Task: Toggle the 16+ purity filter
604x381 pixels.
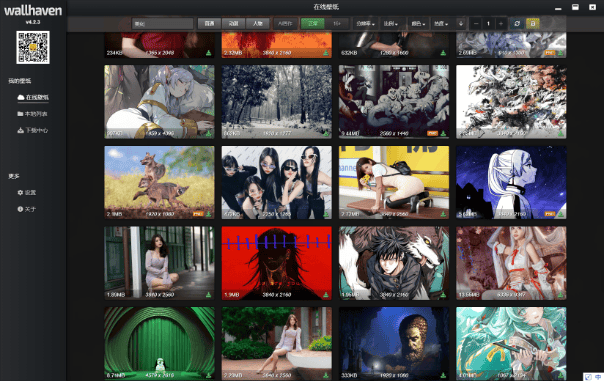Action: pyautogui.click(x=336, y=23)
